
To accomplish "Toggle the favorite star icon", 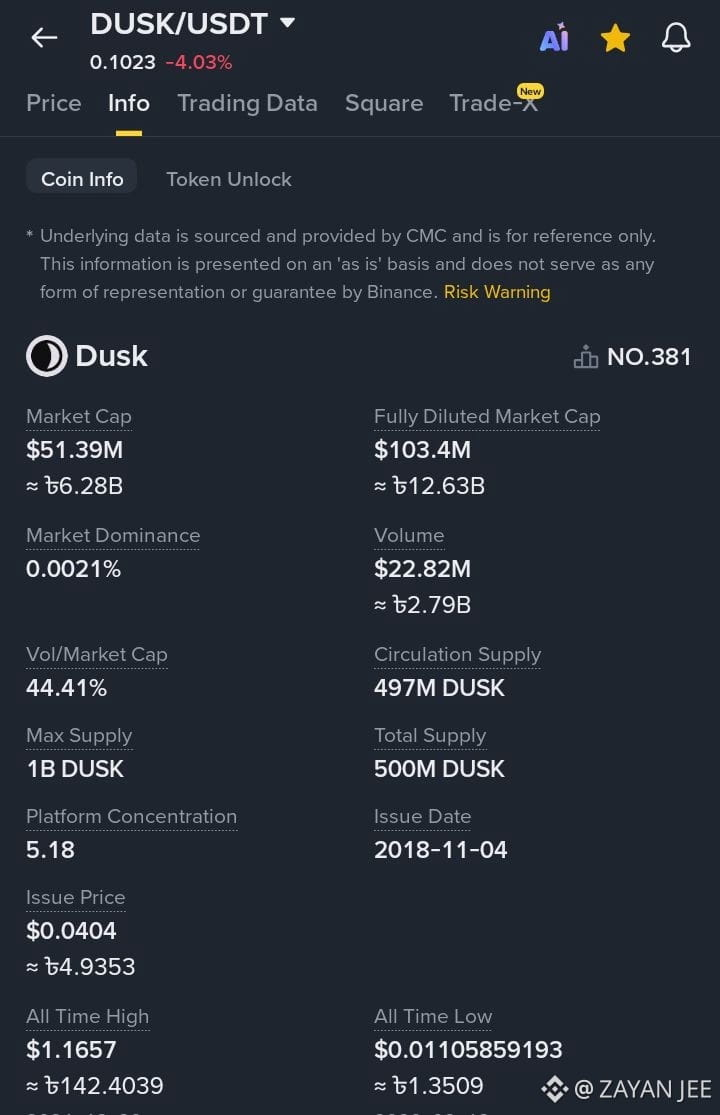I will click(615, 38).
